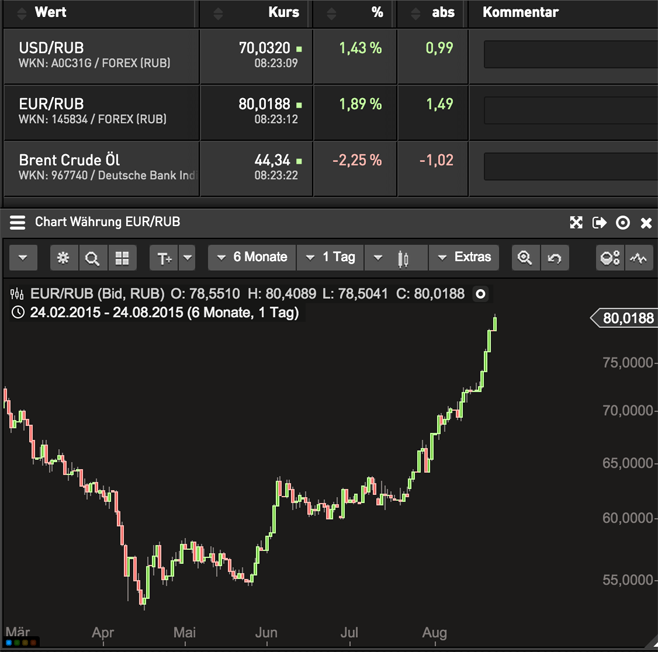Screen dimensions: 658x652
Task: Click the magnifier search icon in chart toolbar
Action: click(x=92, y=258)
